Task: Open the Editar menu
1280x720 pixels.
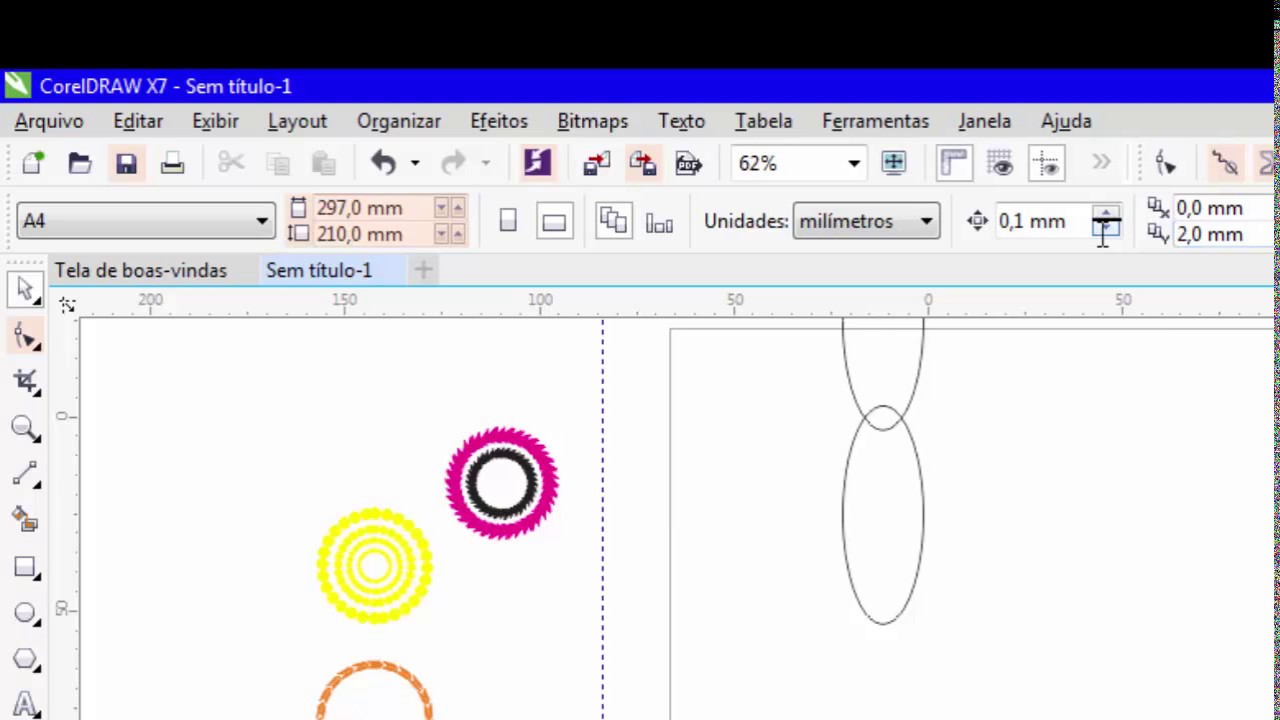Action: point(138,121)
